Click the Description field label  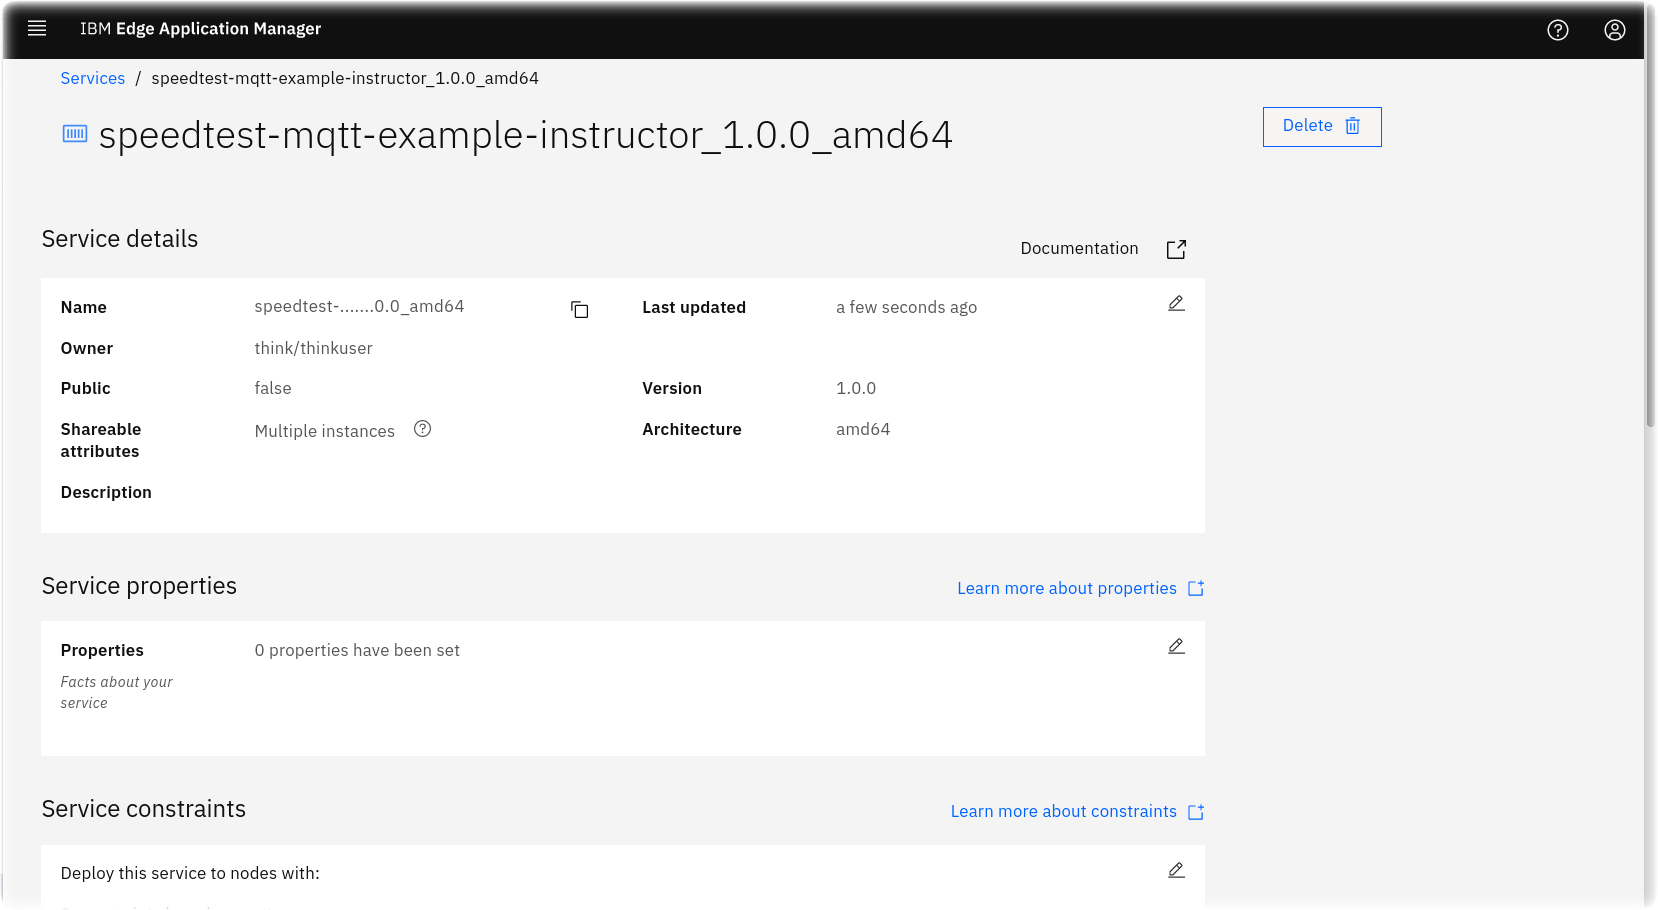pos(106,492)
